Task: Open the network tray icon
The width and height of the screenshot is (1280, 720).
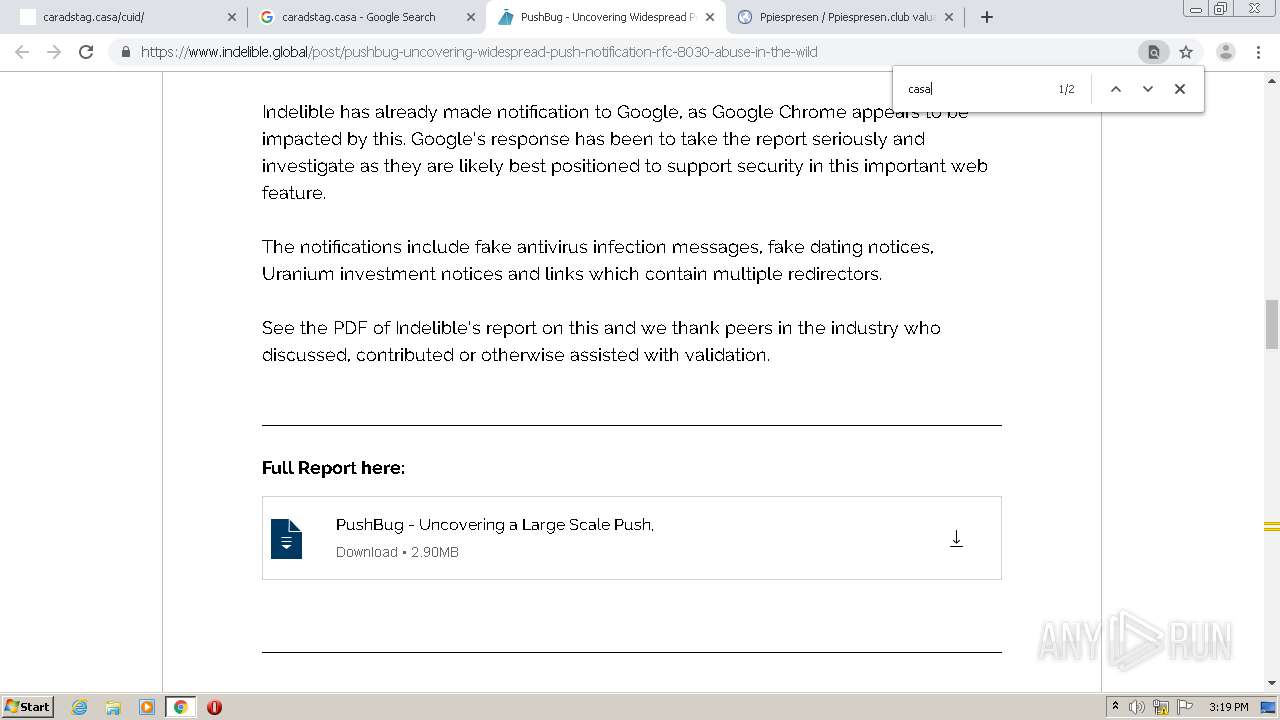Action: click(x=1161, y=707)
